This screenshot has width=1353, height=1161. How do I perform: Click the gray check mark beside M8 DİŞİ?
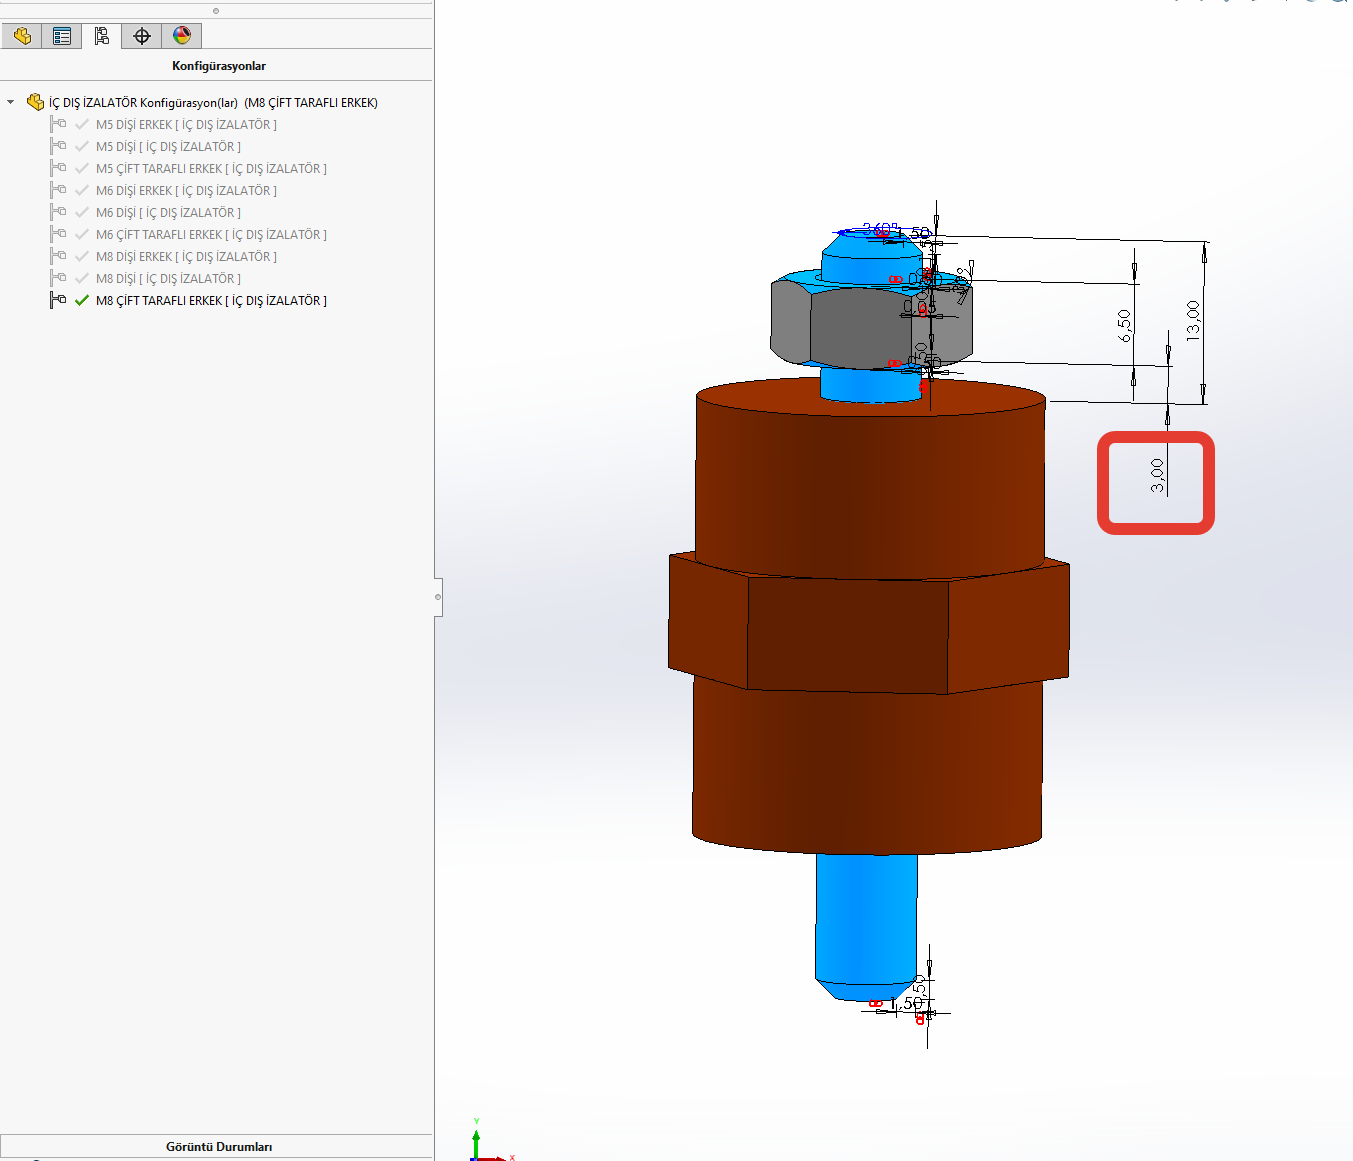tap(82, 278)
